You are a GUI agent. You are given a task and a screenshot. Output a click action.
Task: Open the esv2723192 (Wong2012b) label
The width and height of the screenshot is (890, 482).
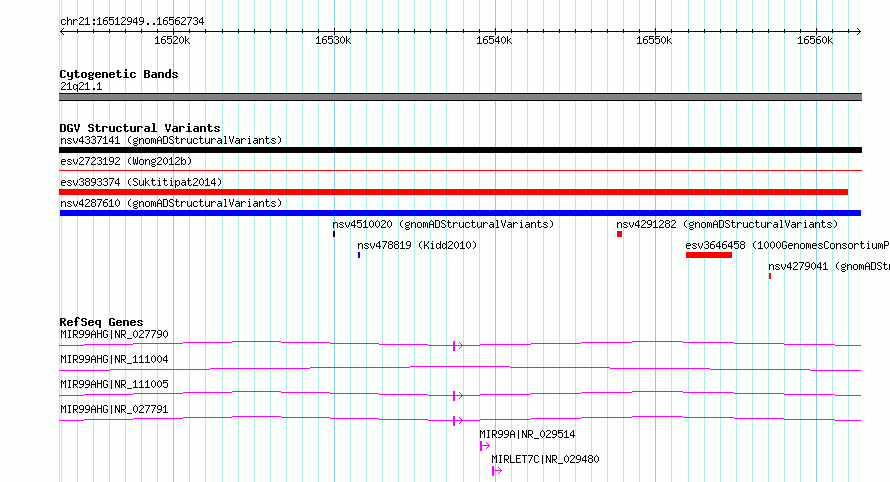126,161
